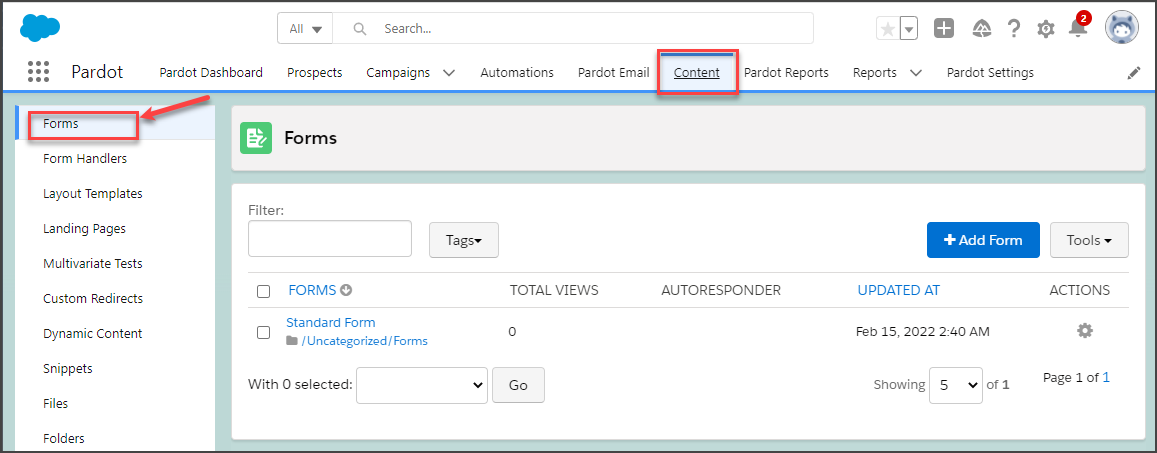Open the Trailhead guidance icon
The width and height of the screenshot is (1157, 453).
981,29
